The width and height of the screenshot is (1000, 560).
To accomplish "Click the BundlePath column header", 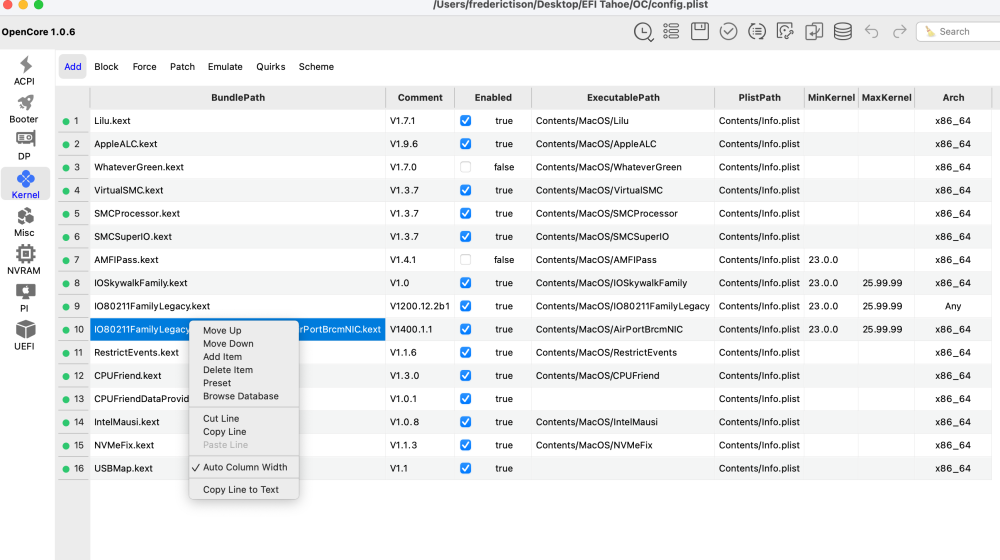I will point(238,98).
